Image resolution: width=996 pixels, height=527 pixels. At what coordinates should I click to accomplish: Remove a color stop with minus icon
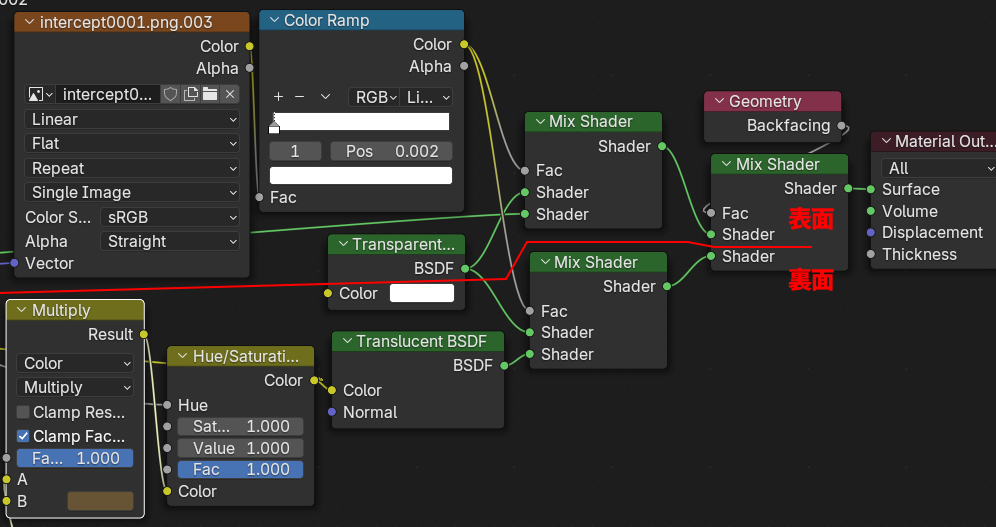tap(299, 97)
